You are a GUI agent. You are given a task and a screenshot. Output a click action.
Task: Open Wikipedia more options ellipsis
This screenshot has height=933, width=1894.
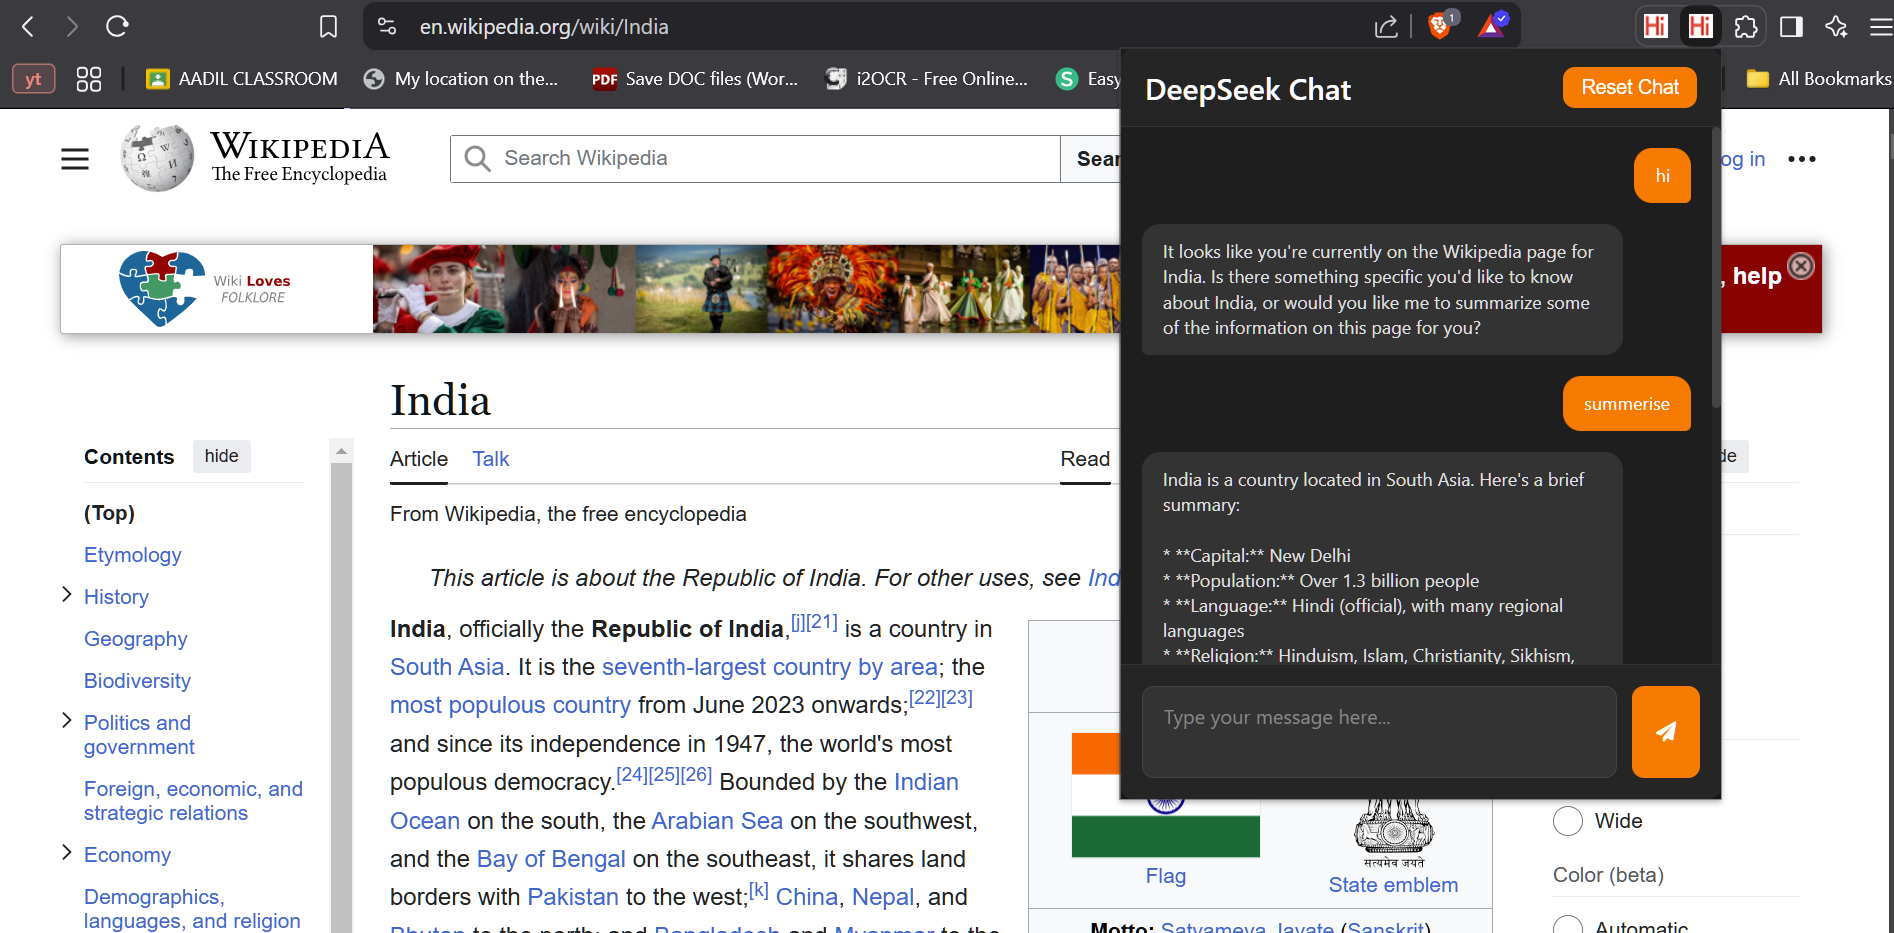(1801, 159)
